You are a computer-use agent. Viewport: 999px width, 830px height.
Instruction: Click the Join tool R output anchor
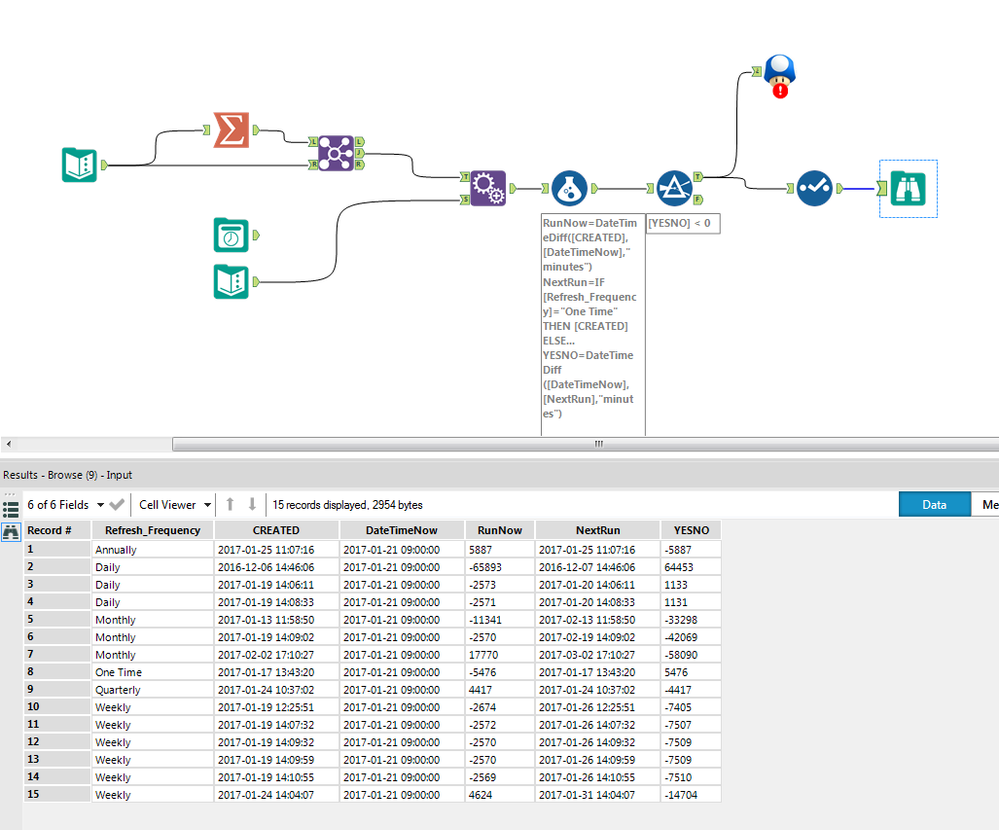coord(359,164)
